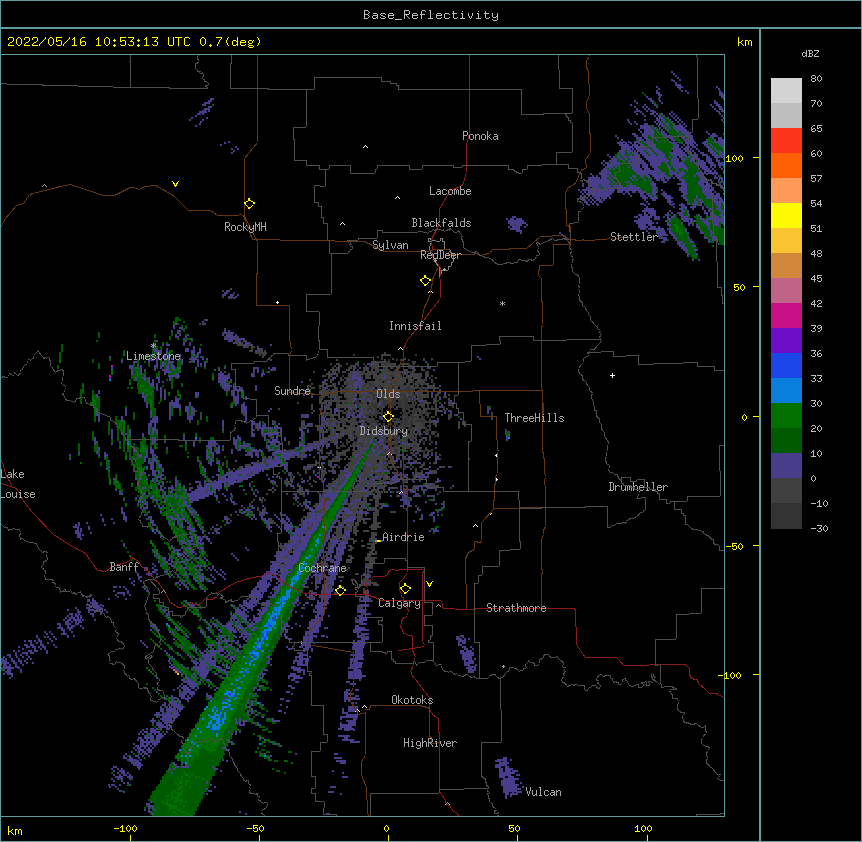This screenshot has height=842, width=862.
Task: Click the 0.7(deg) elevation angle text
Action: 230,42
